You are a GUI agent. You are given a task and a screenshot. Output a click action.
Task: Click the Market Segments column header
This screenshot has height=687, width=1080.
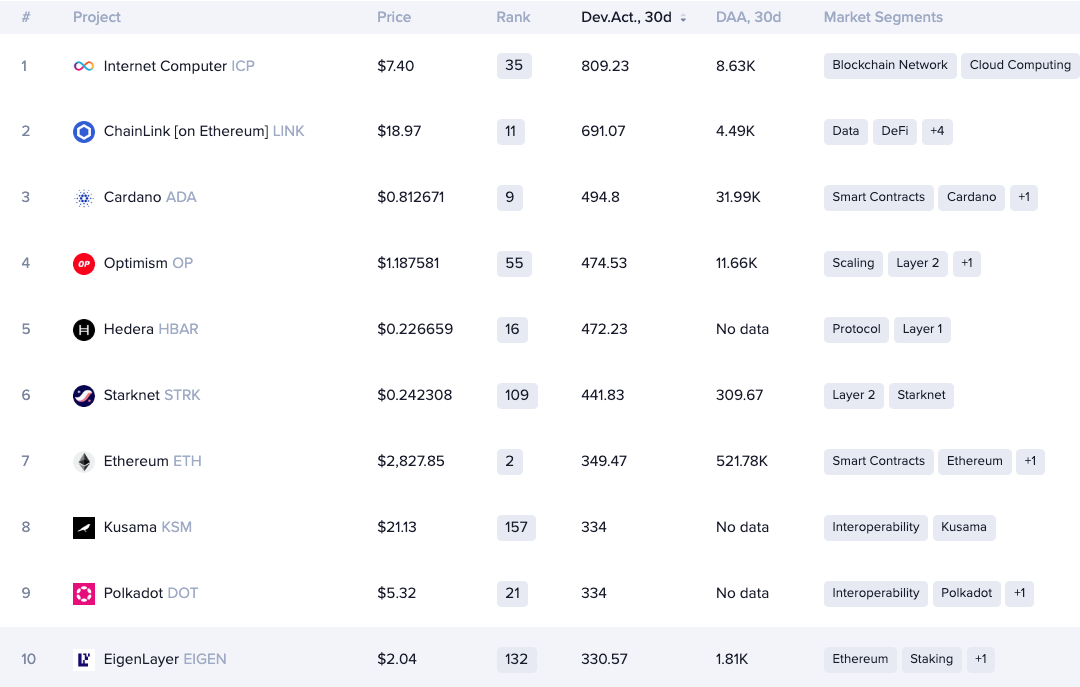pyautogui.click(x=883, y=17)
